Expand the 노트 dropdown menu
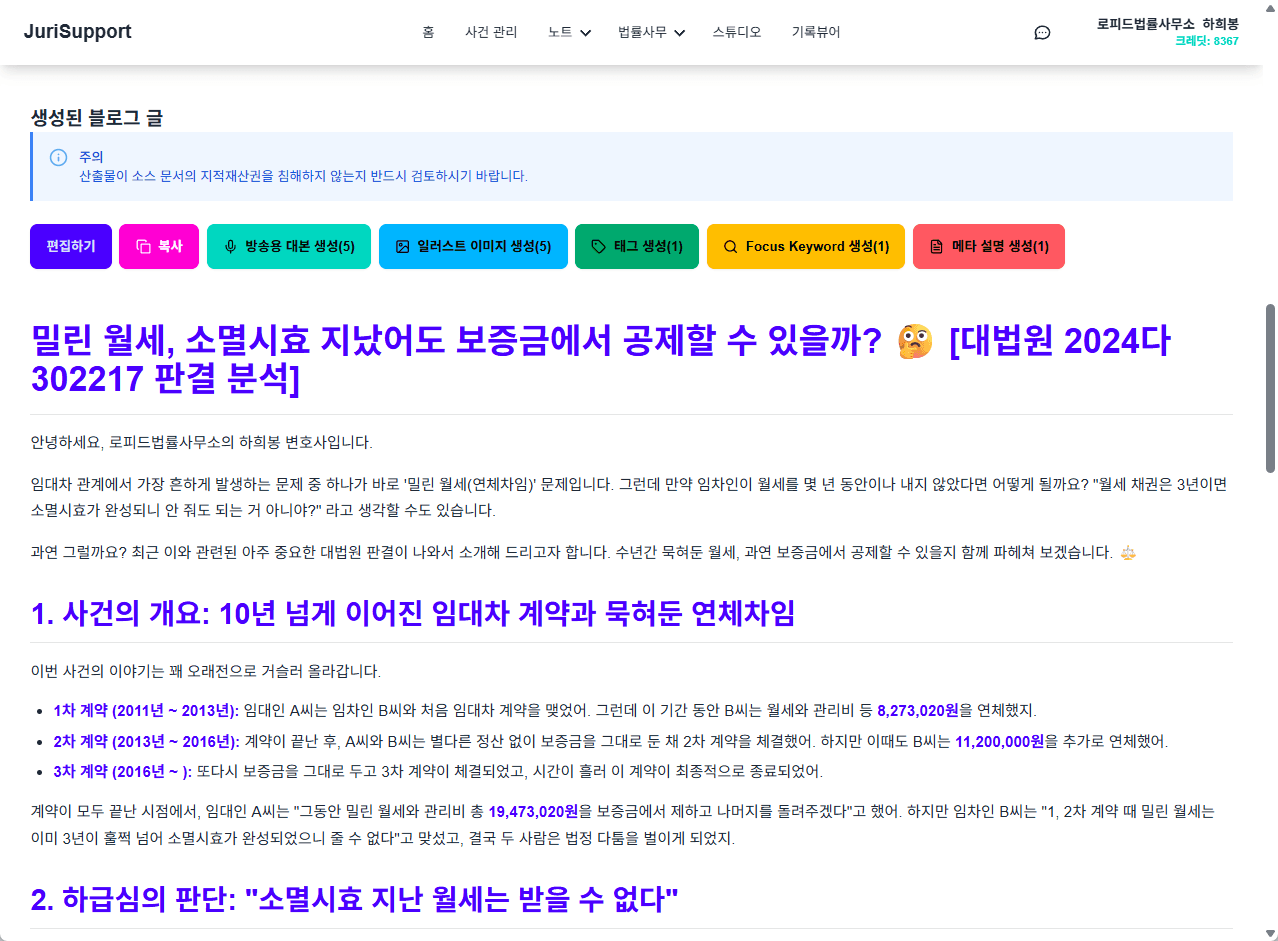This screenshot has width=1278, height=941. click(568, 32)
